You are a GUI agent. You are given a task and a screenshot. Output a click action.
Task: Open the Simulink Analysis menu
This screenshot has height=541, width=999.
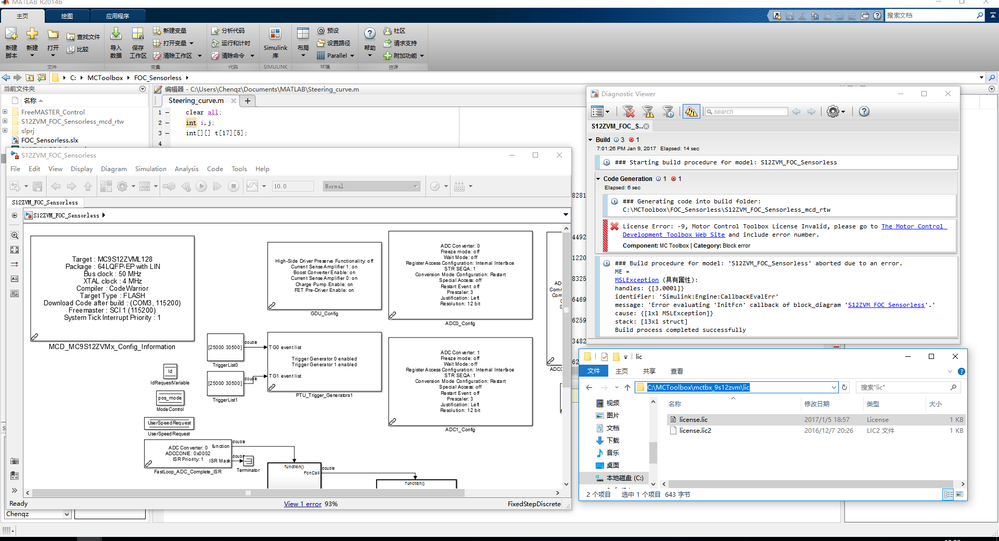pos(186,169)
